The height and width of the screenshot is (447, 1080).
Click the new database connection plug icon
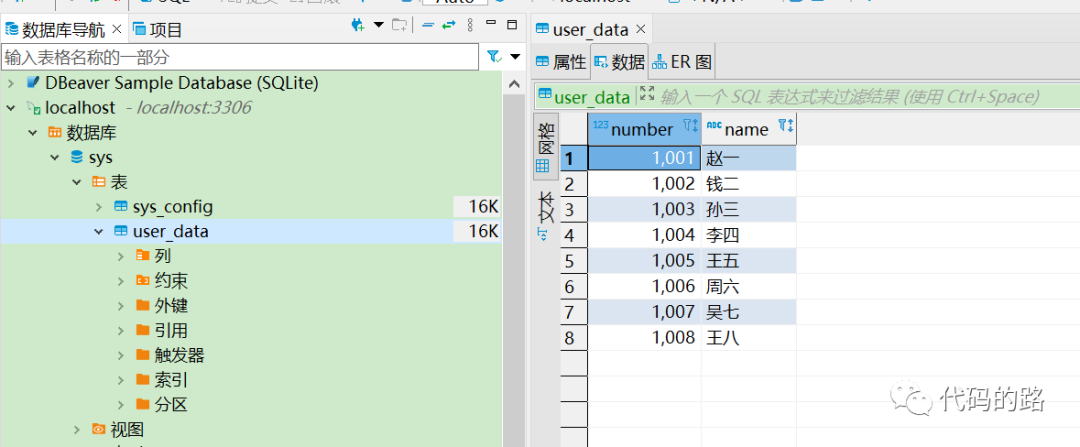pos(358,25)
